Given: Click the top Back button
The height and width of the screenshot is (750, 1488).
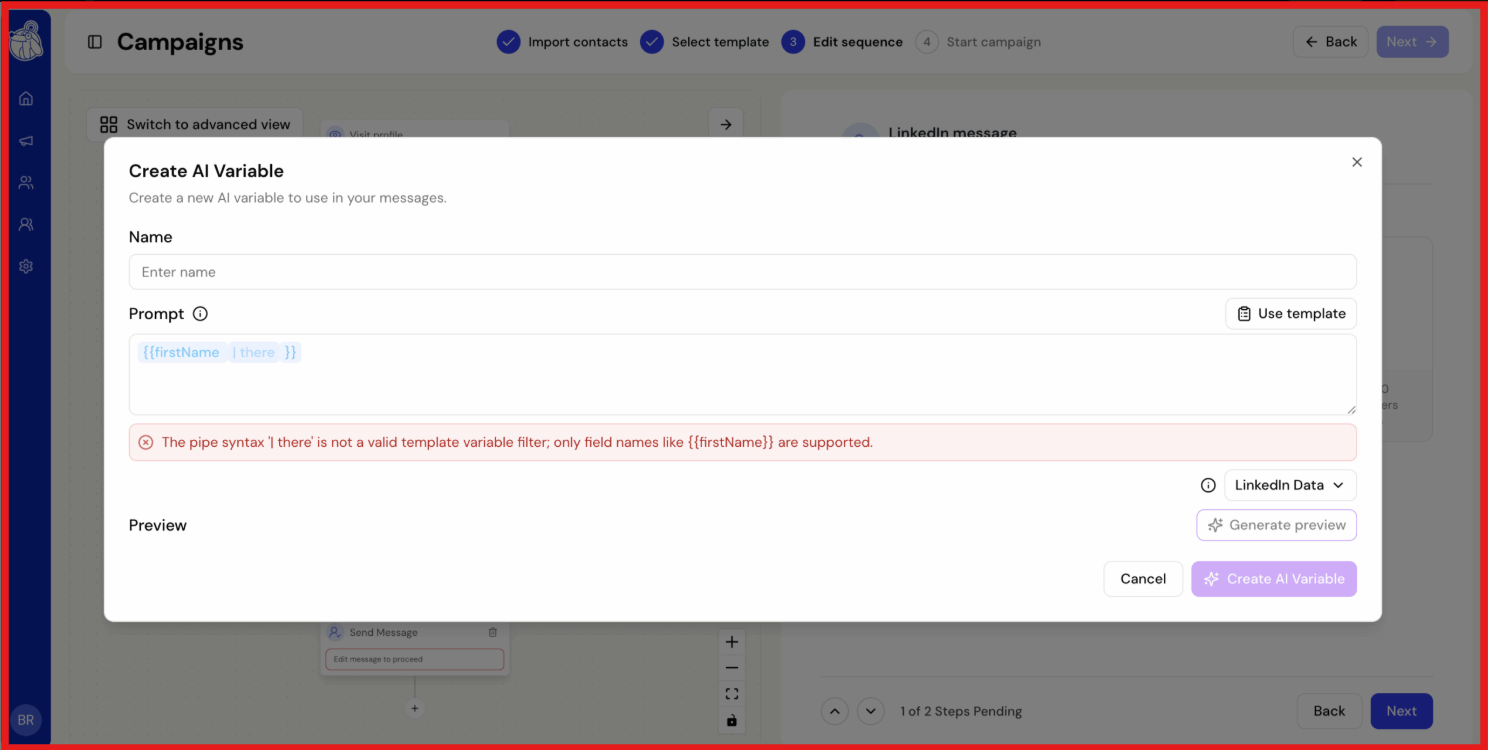Looking at the screenshot, I should (1331, 42).
